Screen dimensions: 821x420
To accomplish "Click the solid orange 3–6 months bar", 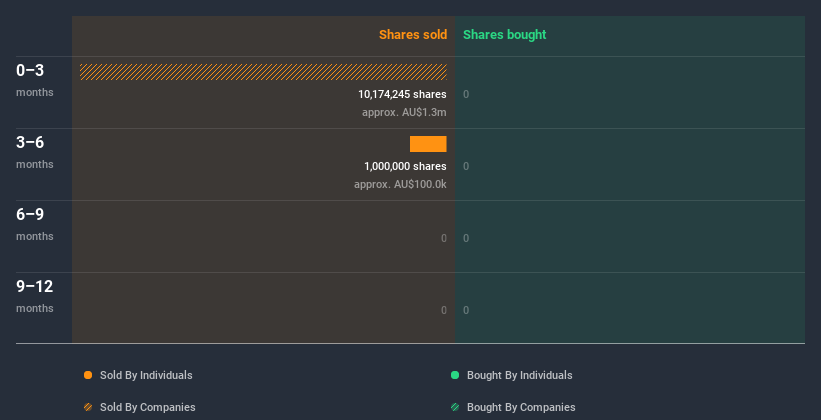I will pos(428,144).
